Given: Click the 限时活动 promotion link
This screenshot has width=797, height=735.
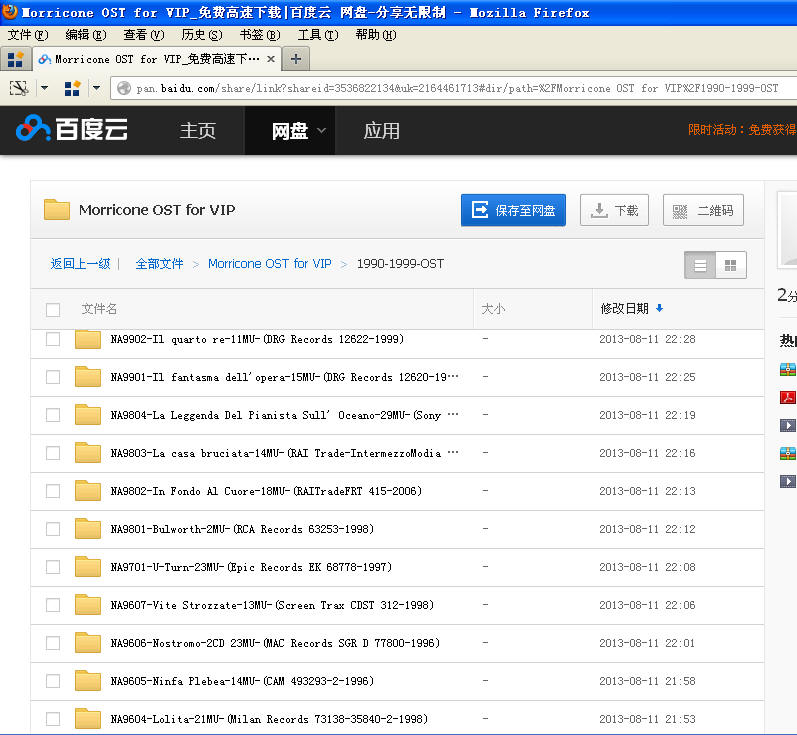Looking at the screenshot, I should (742, 130).
